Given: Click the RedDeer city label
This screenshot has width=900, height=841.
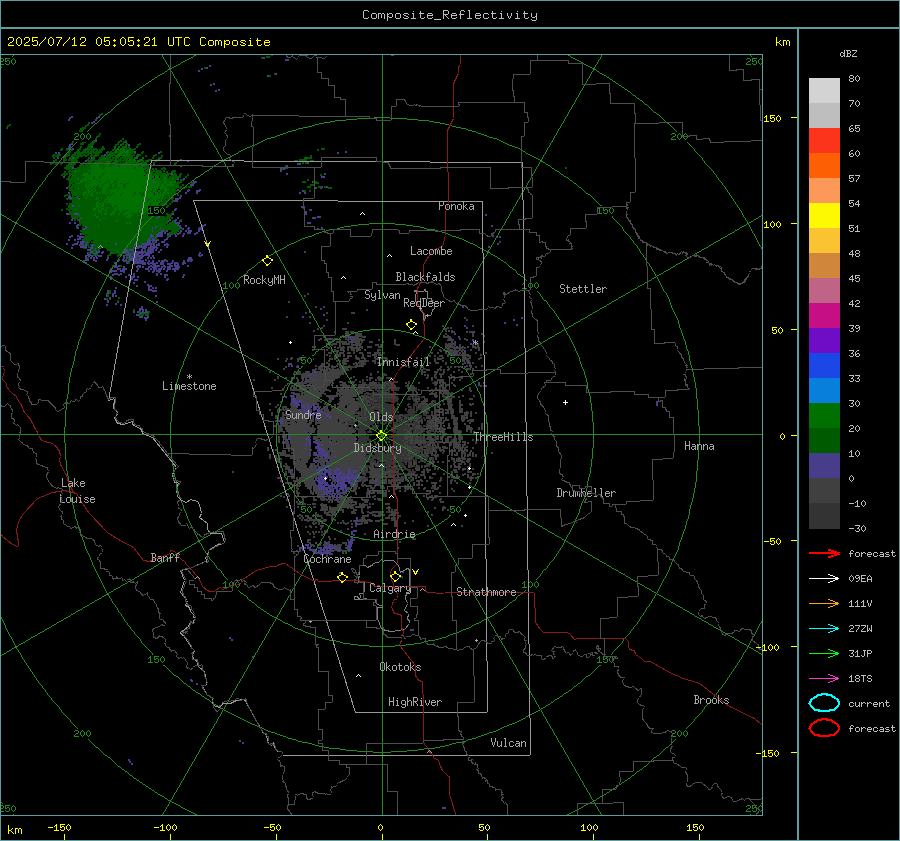Looking at the screenshot, I should (424, 303).
